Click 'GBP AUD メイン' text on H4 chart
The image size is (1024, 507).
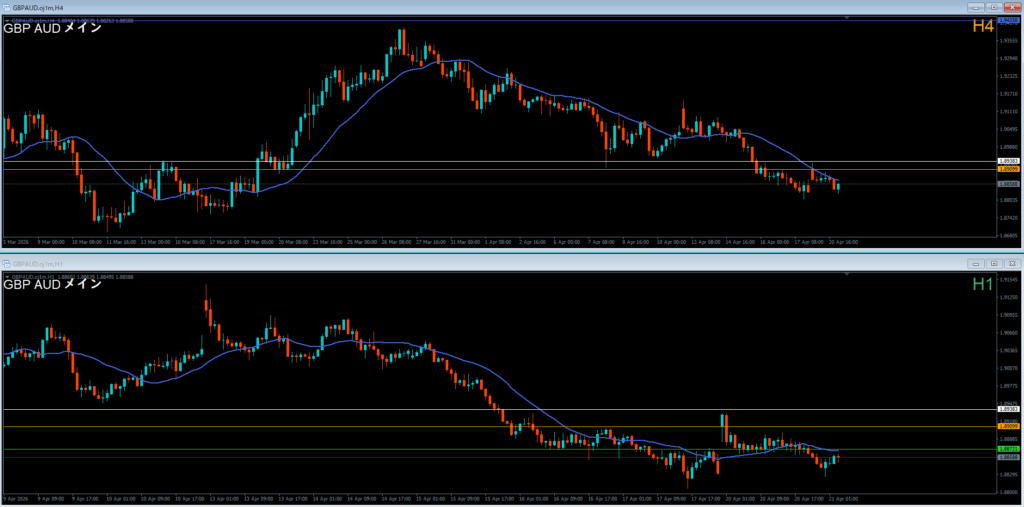(52, 28)
